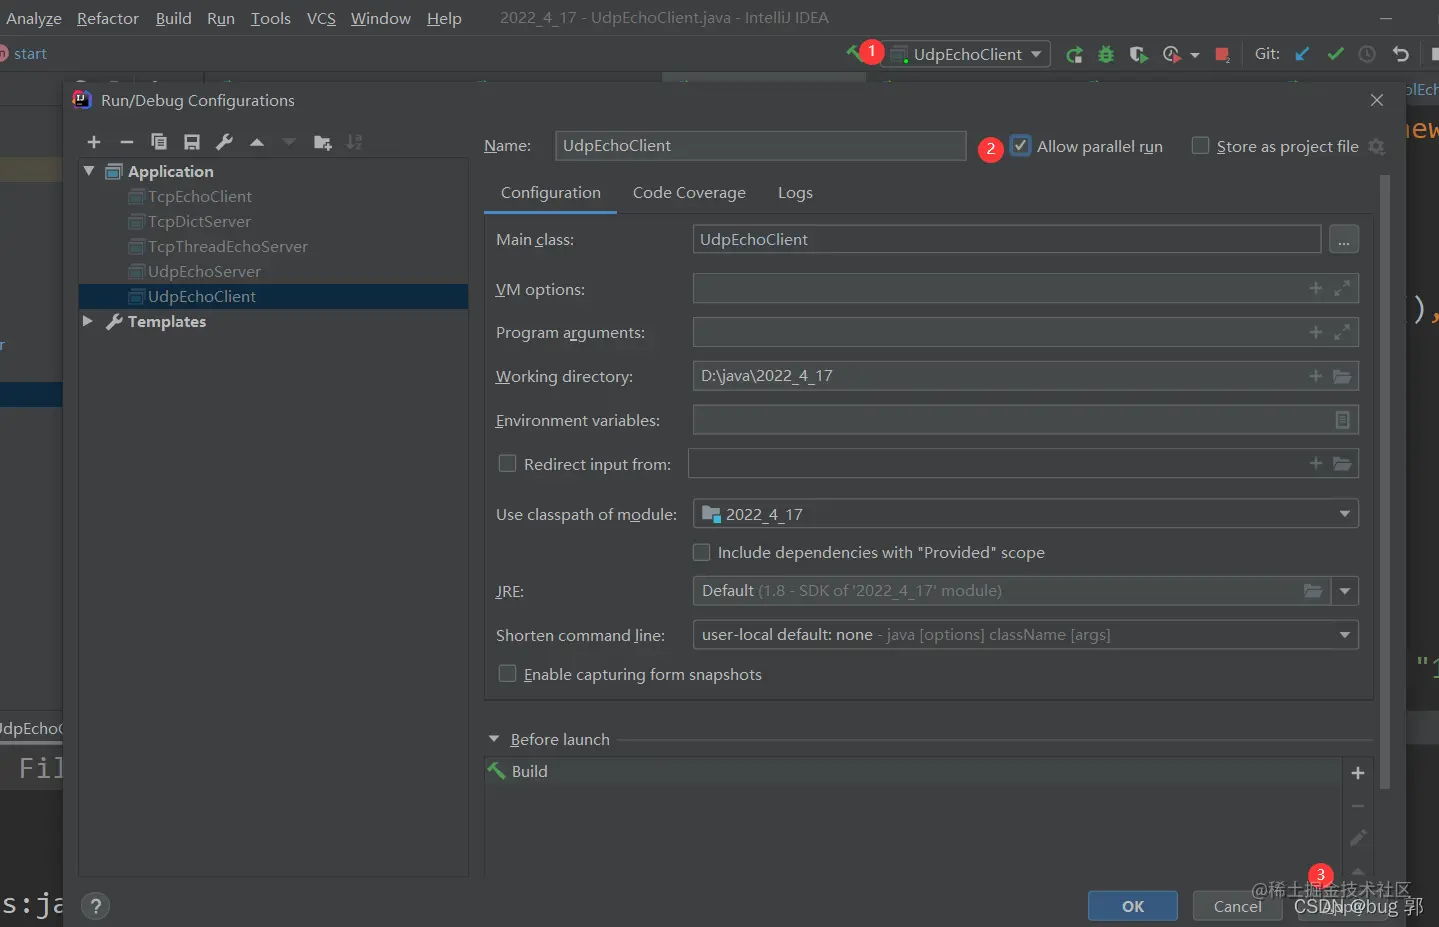Switch to the Configuration tab

click(551, 193)
